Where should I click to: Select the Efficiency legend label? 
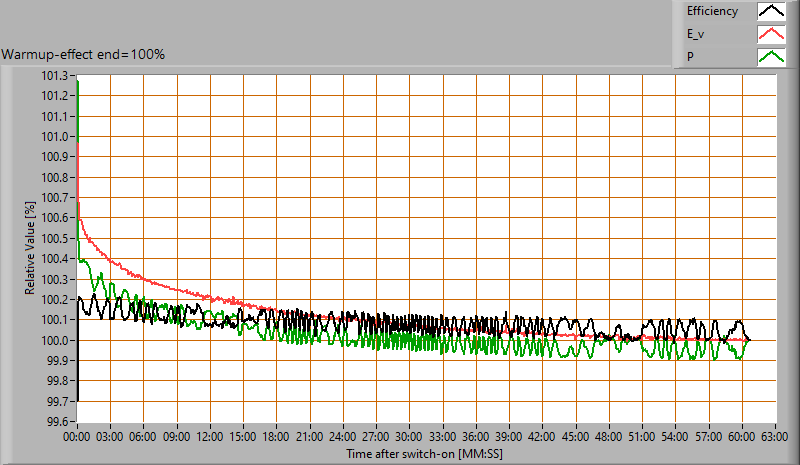(x=712, y=12)
